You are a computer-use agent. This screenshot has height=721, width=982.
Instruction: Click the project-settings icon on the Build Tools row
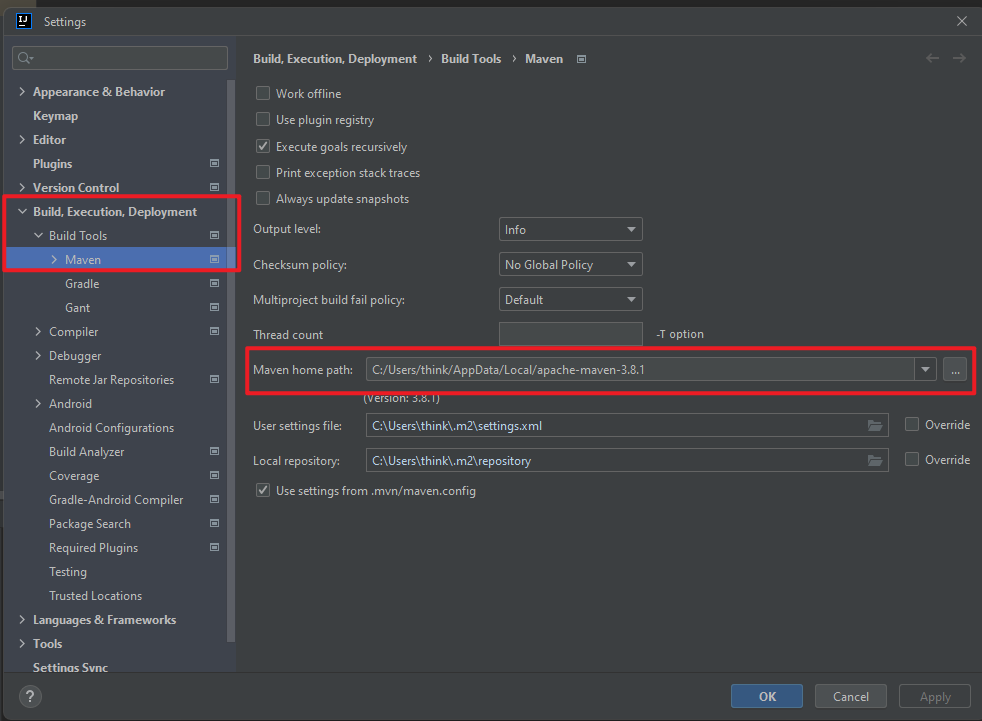coord(214,236)
